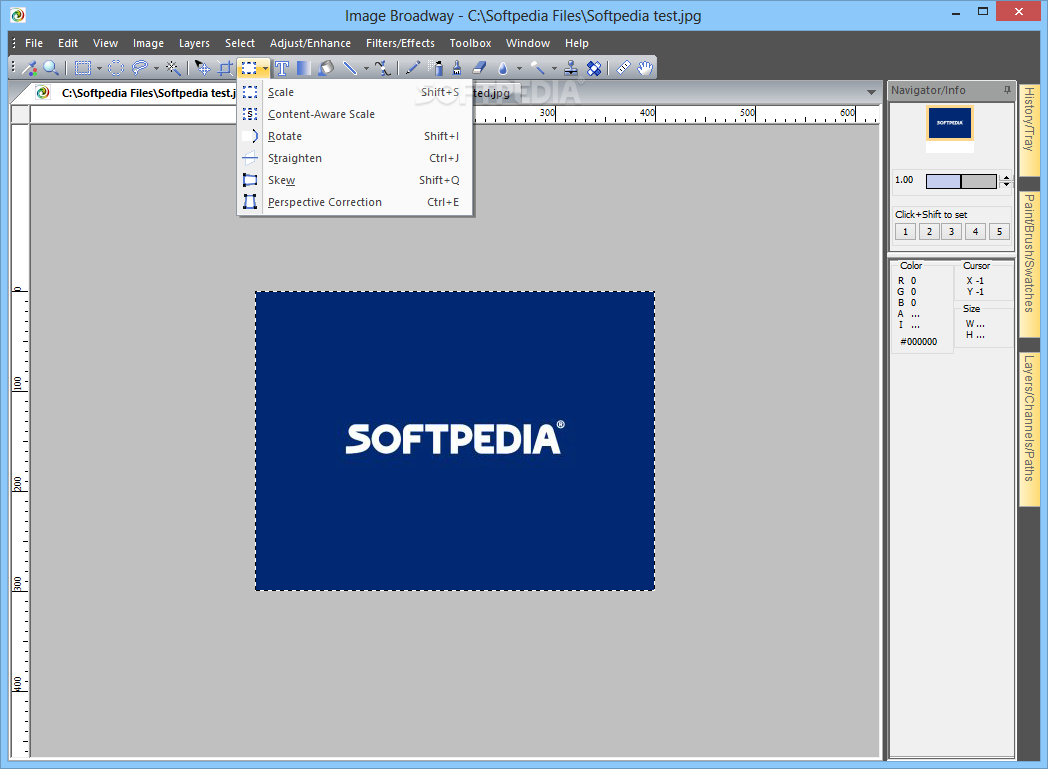The image size is (1048, 769).
Task: Select the Paintbrush tool
Action: (457, 67)
